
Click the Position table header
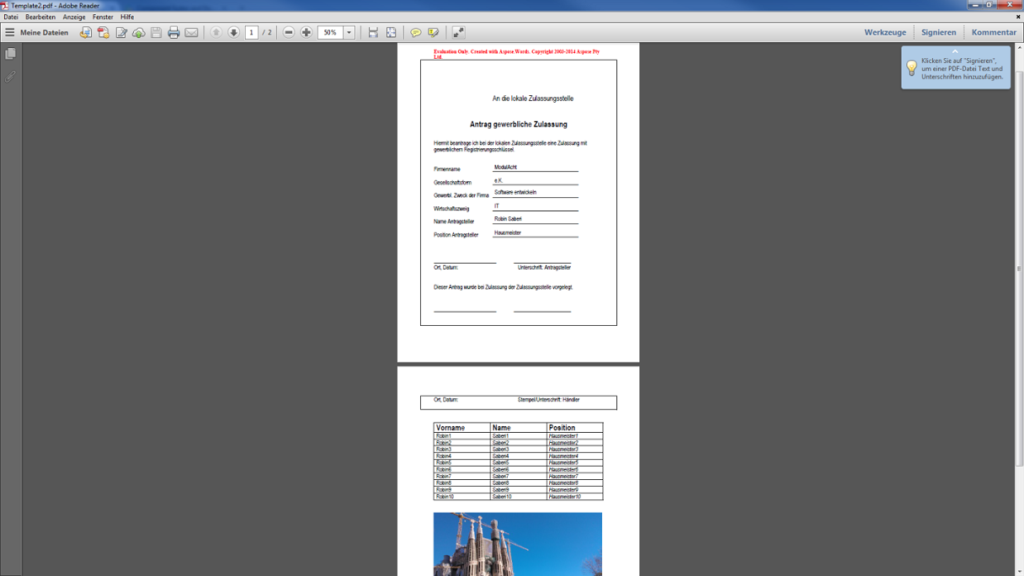(x=562, y=428)
